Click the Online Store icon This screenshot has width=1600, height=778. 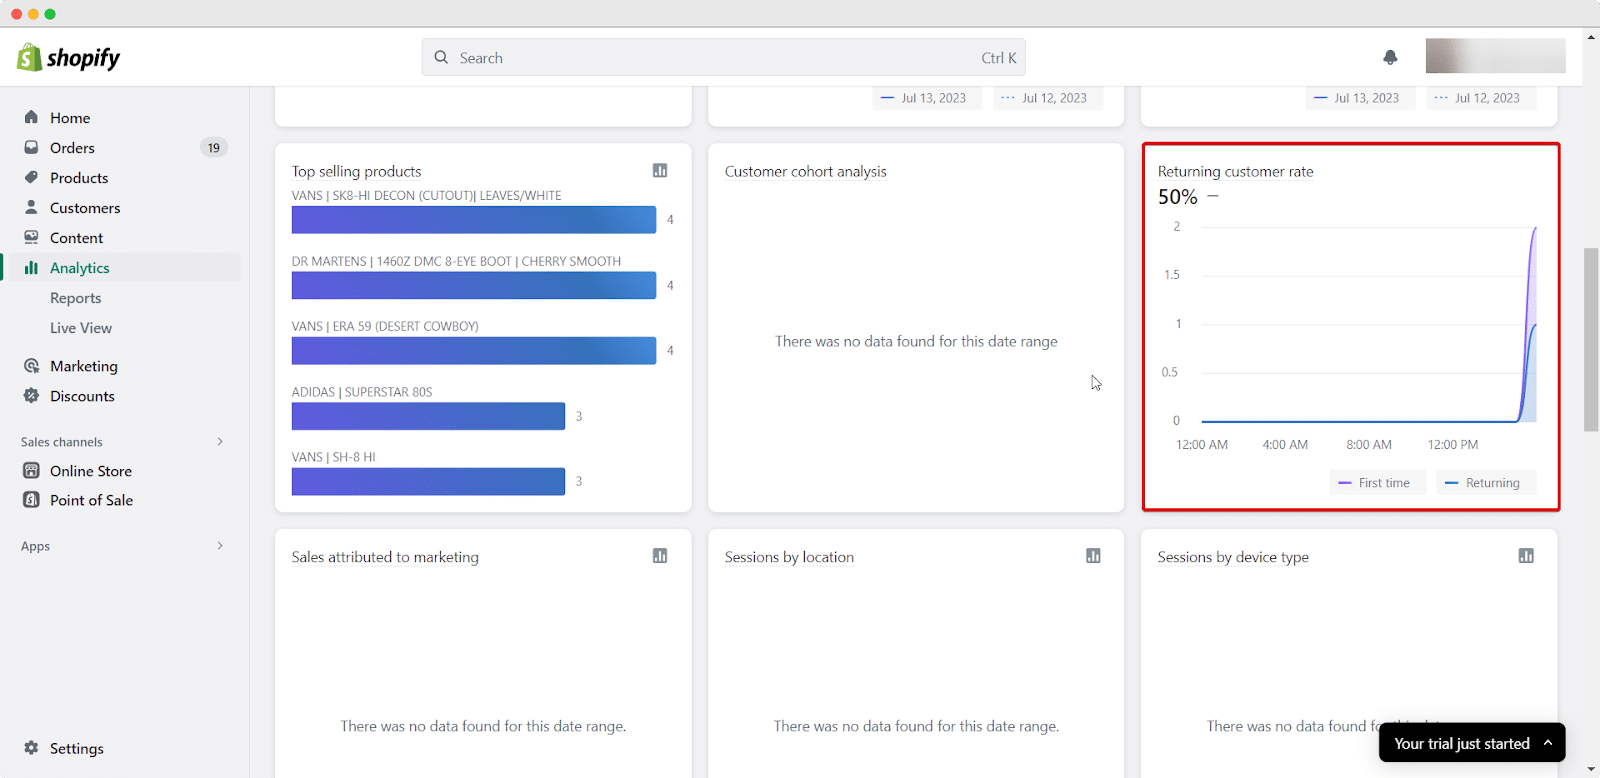[x=31, y=470]
